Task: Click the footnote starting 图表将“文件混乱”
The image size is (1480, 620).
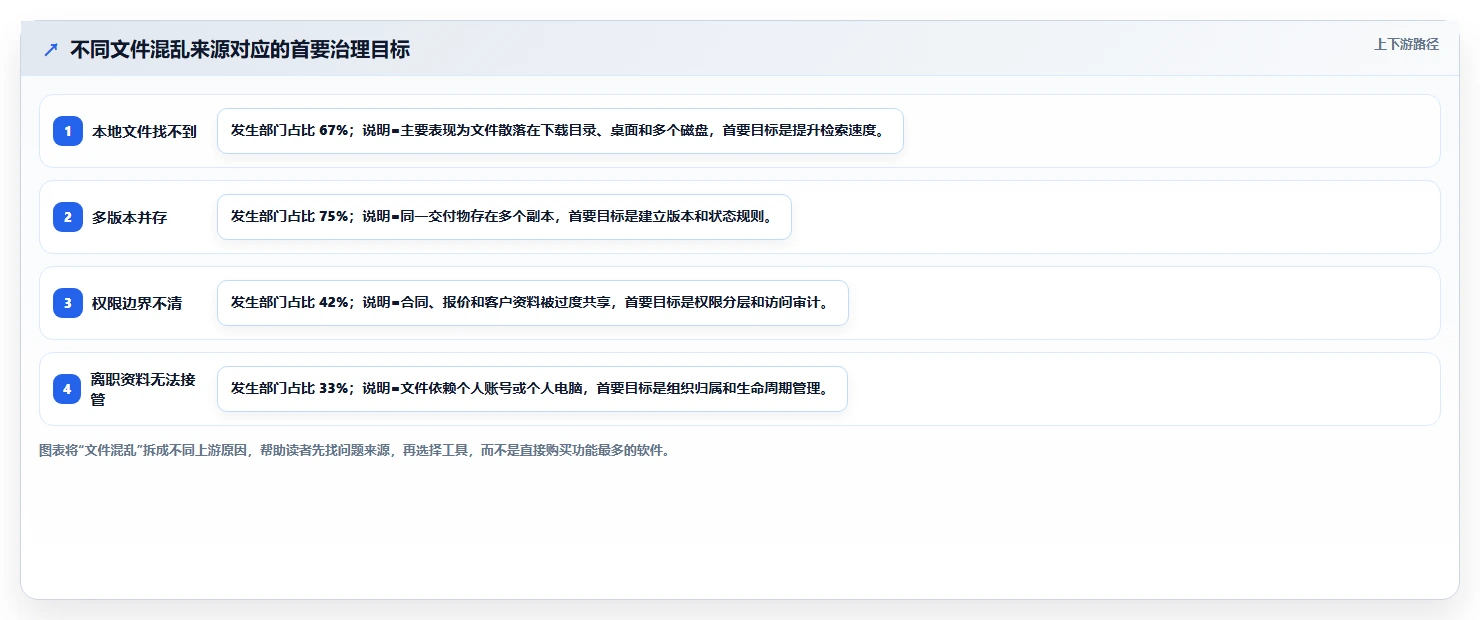Action: tap(354, 450)
